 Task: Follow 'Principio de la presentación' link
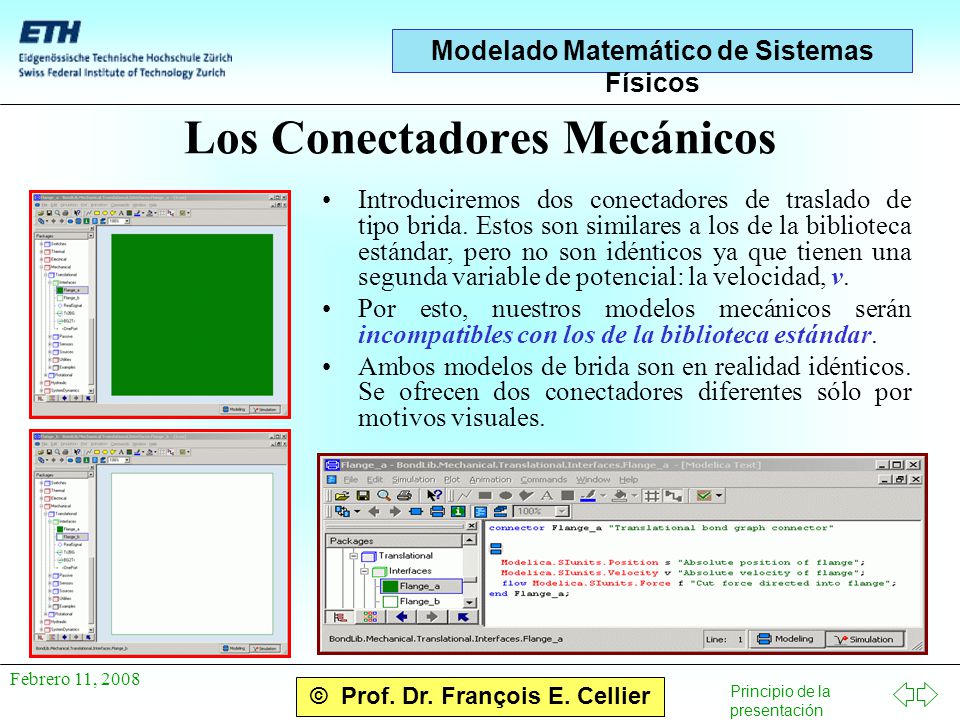click(x=779, y=700)
